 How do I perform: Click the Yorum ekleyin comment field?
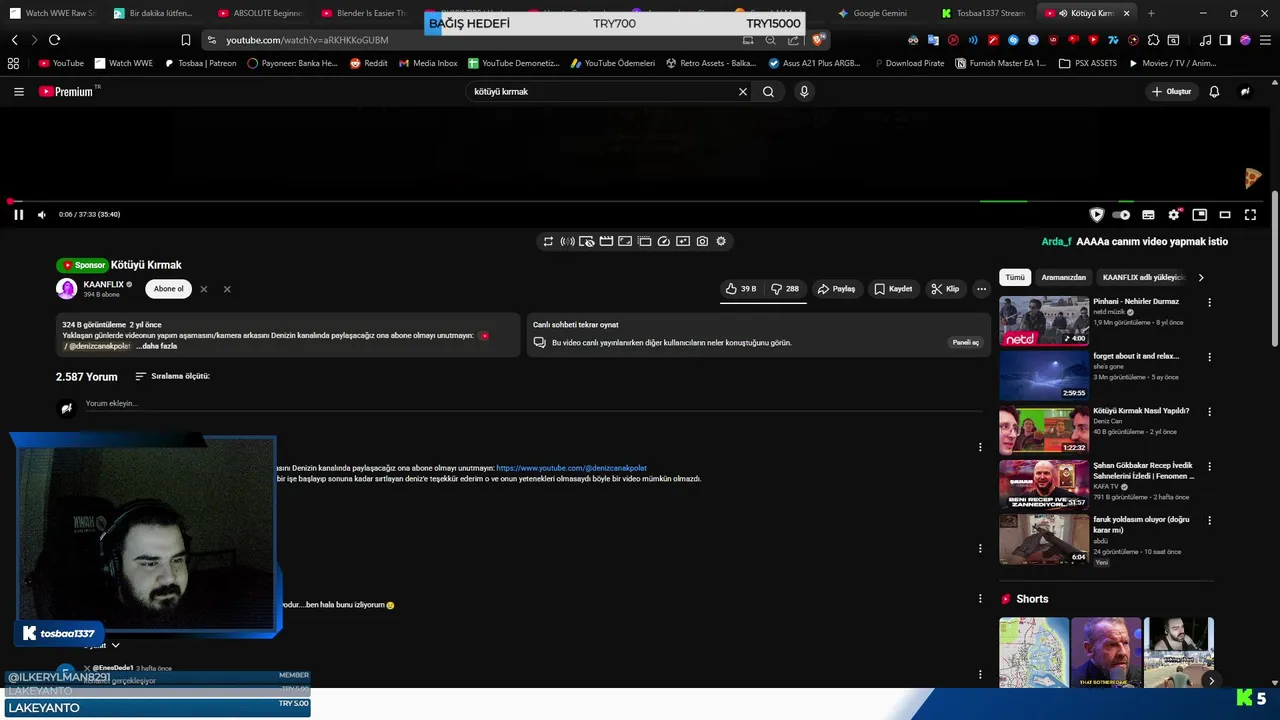tap(534, 404)
